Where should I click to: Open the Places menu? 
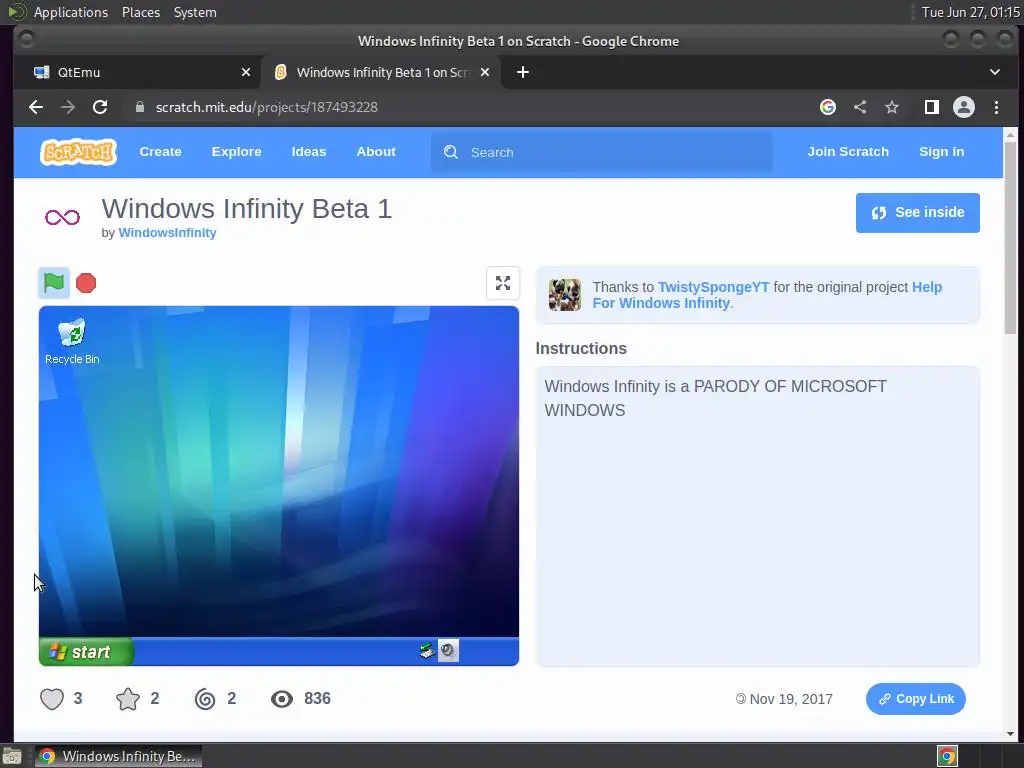pyautogui.click(x=140, y=12)
